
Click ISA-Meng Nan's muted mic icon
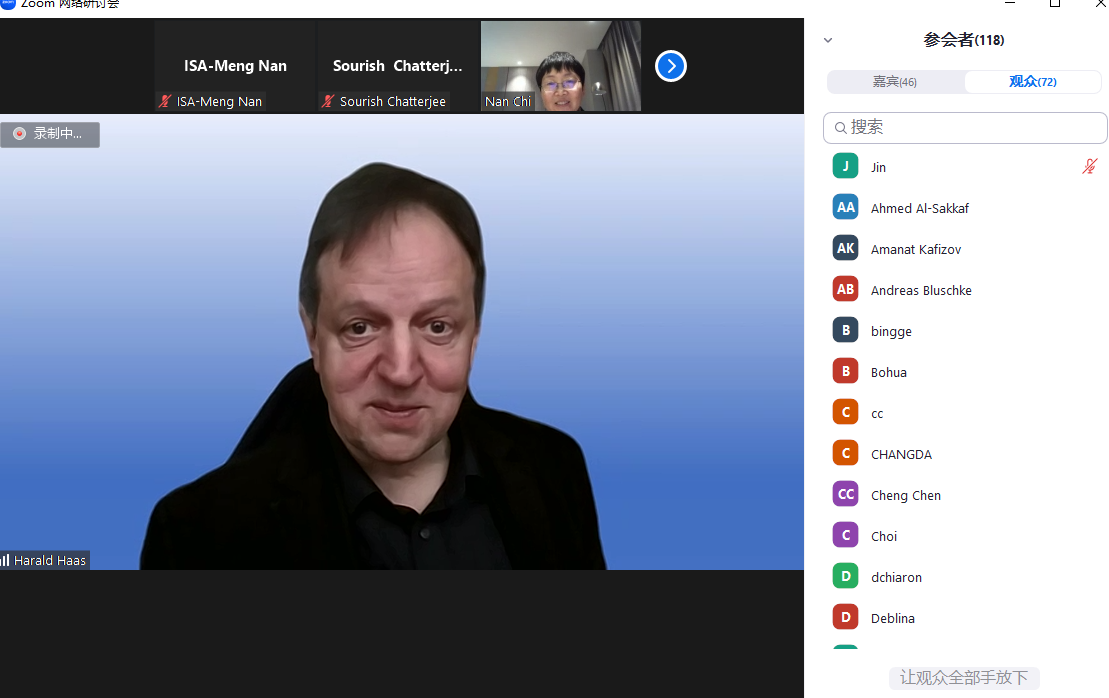[165, 101]
